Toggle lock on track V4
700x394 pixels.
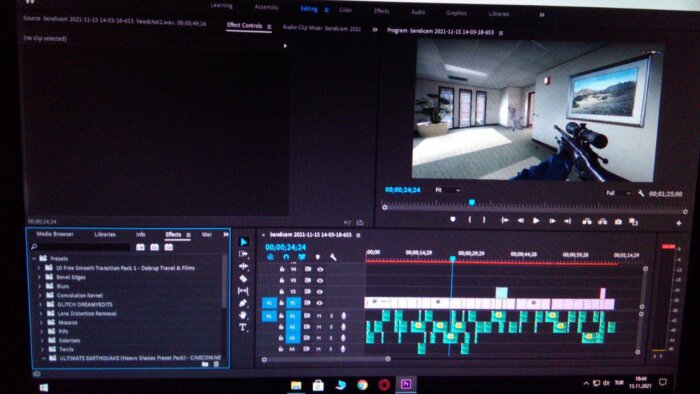[x=282, y=269]
